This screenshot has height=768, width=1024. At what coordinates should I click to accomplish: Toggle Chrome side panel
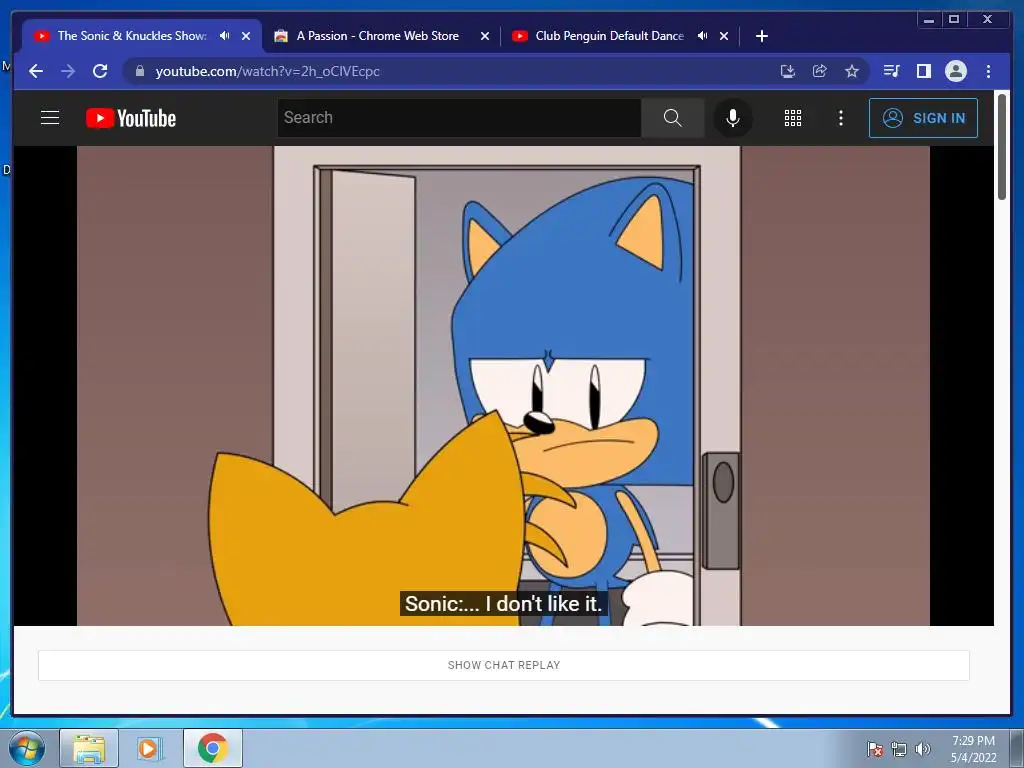(x=923, y=71)
